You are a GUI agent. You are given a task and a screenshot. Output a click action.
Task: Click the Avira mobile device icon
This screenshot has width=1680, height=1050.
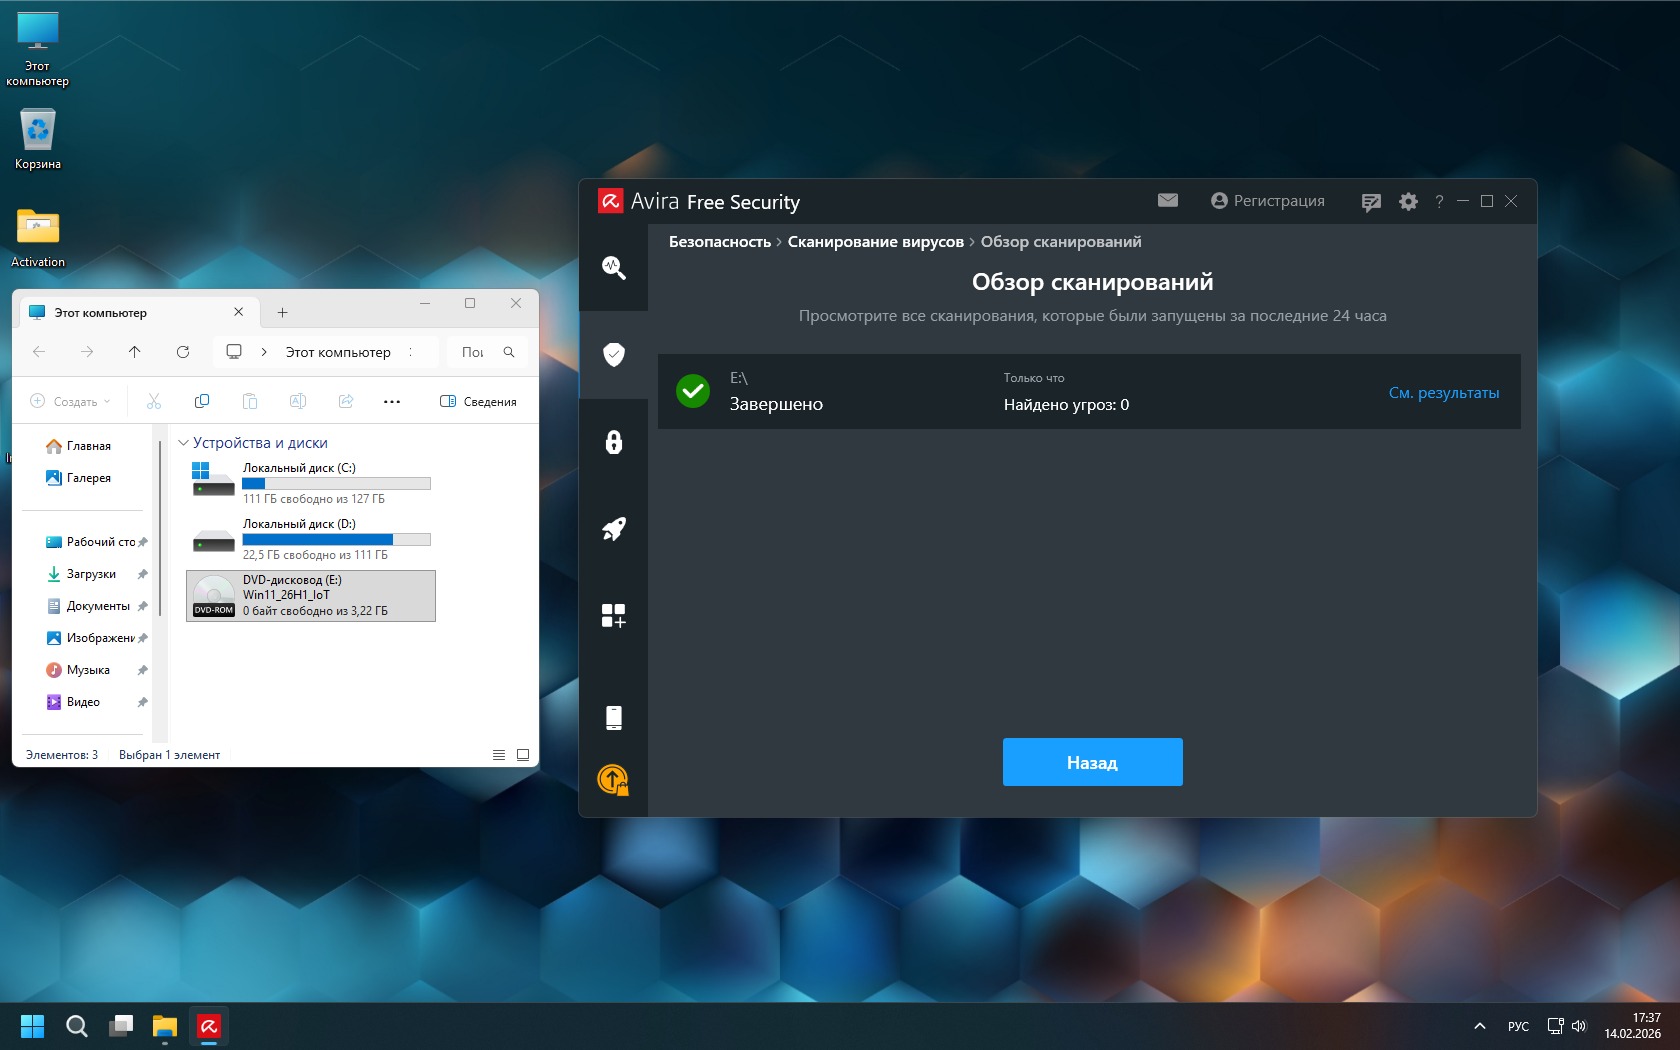pyautogui.click(x=613, y=717)
